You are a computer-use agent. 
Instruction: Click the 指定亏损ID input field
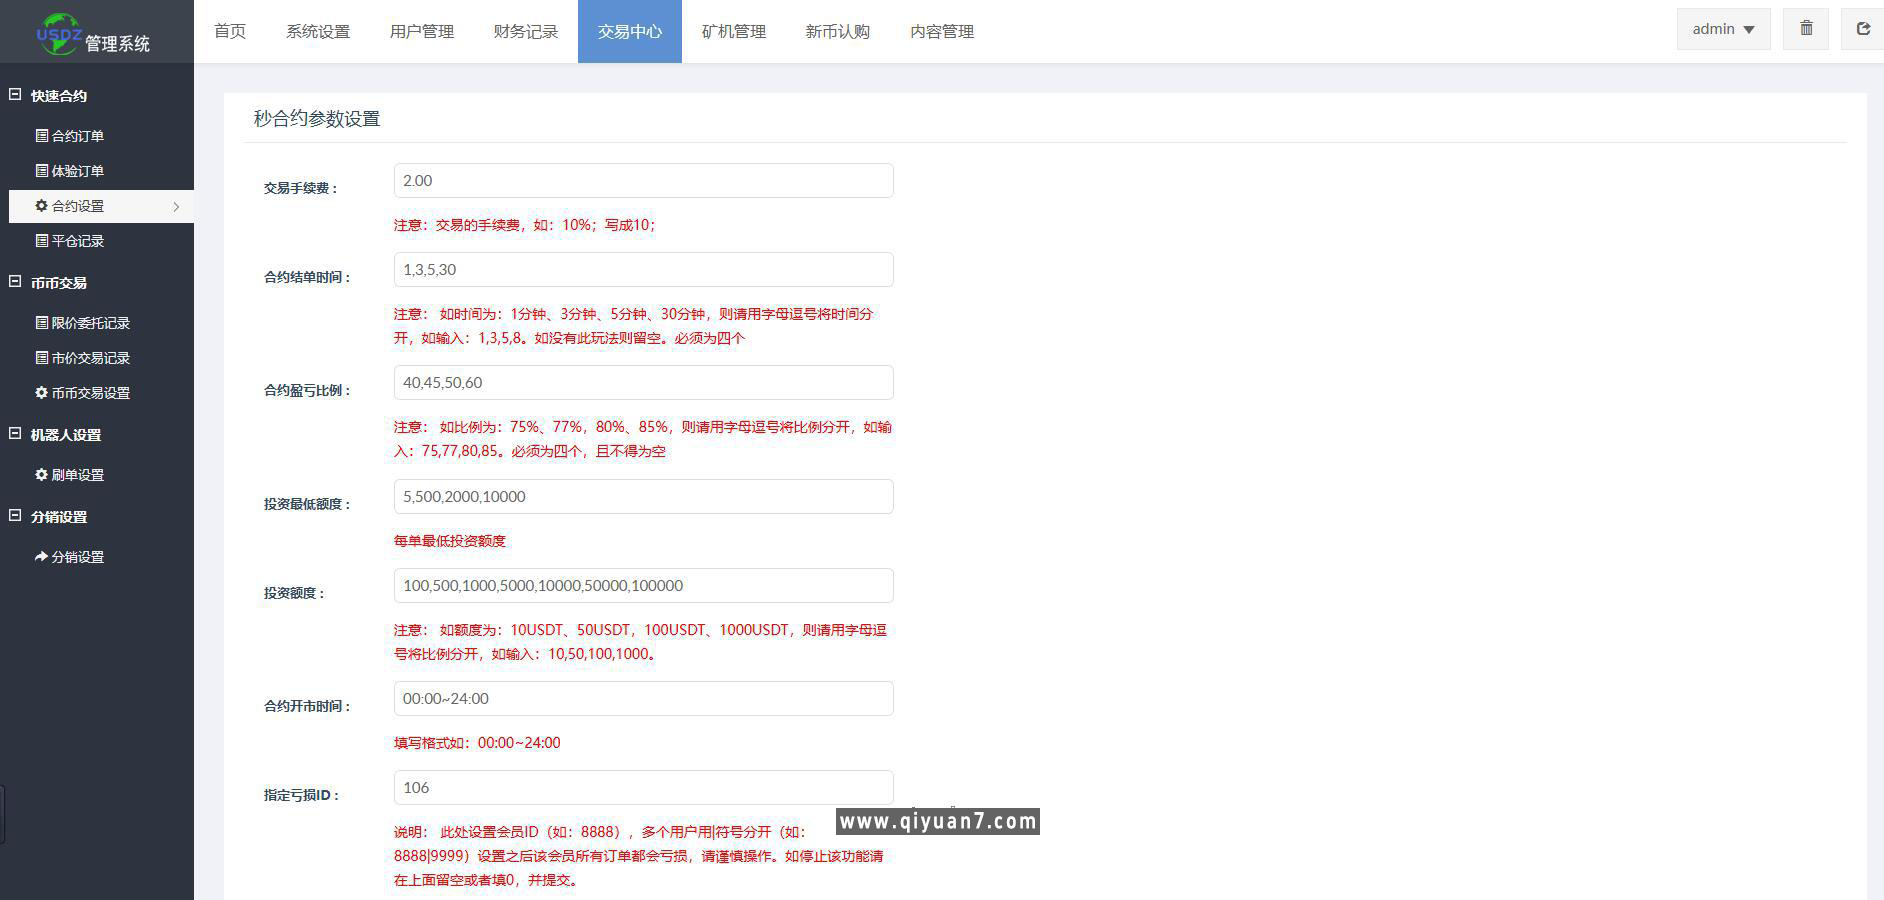click(x=643, y=788)
